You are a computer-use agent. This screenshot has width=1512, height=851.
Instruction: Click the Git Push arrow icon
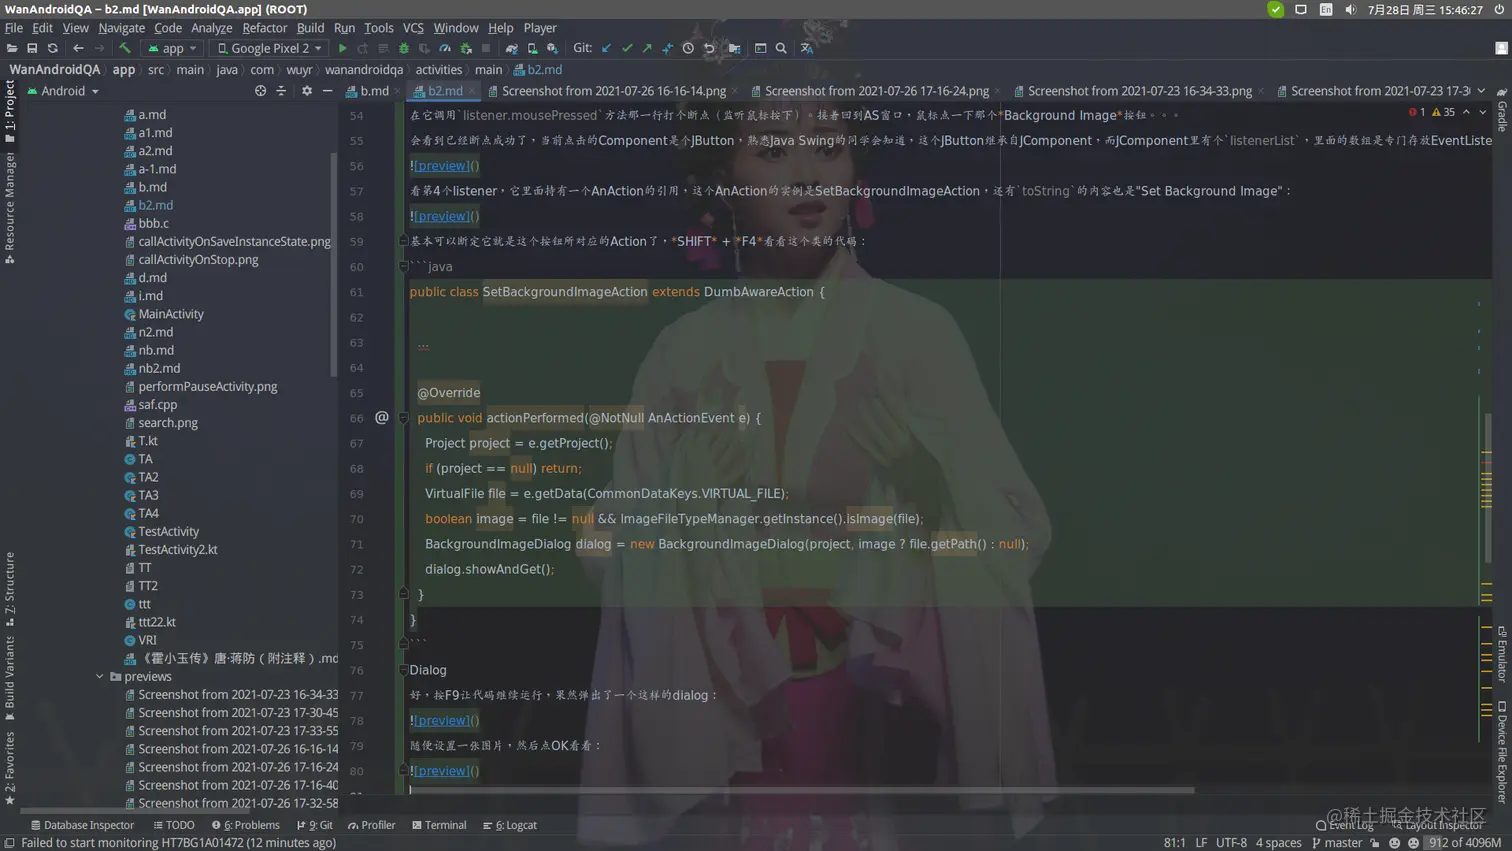tap(647, 48)
